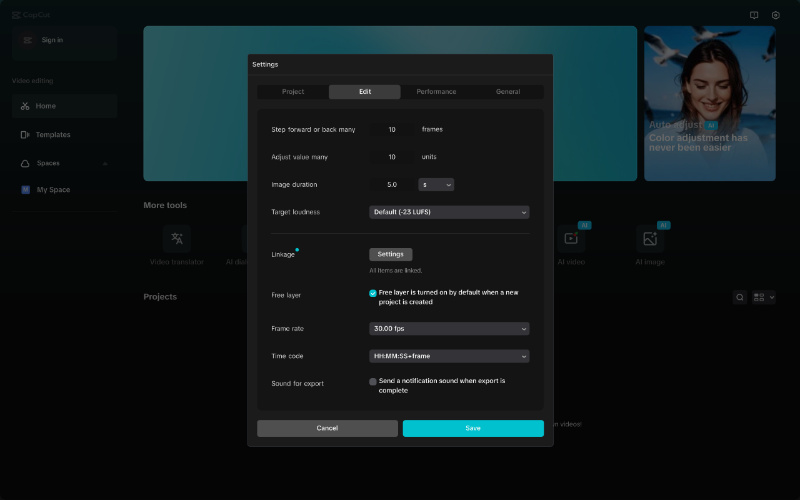
Task: Toggle the Free layer default checkbox
Action: 372,293
